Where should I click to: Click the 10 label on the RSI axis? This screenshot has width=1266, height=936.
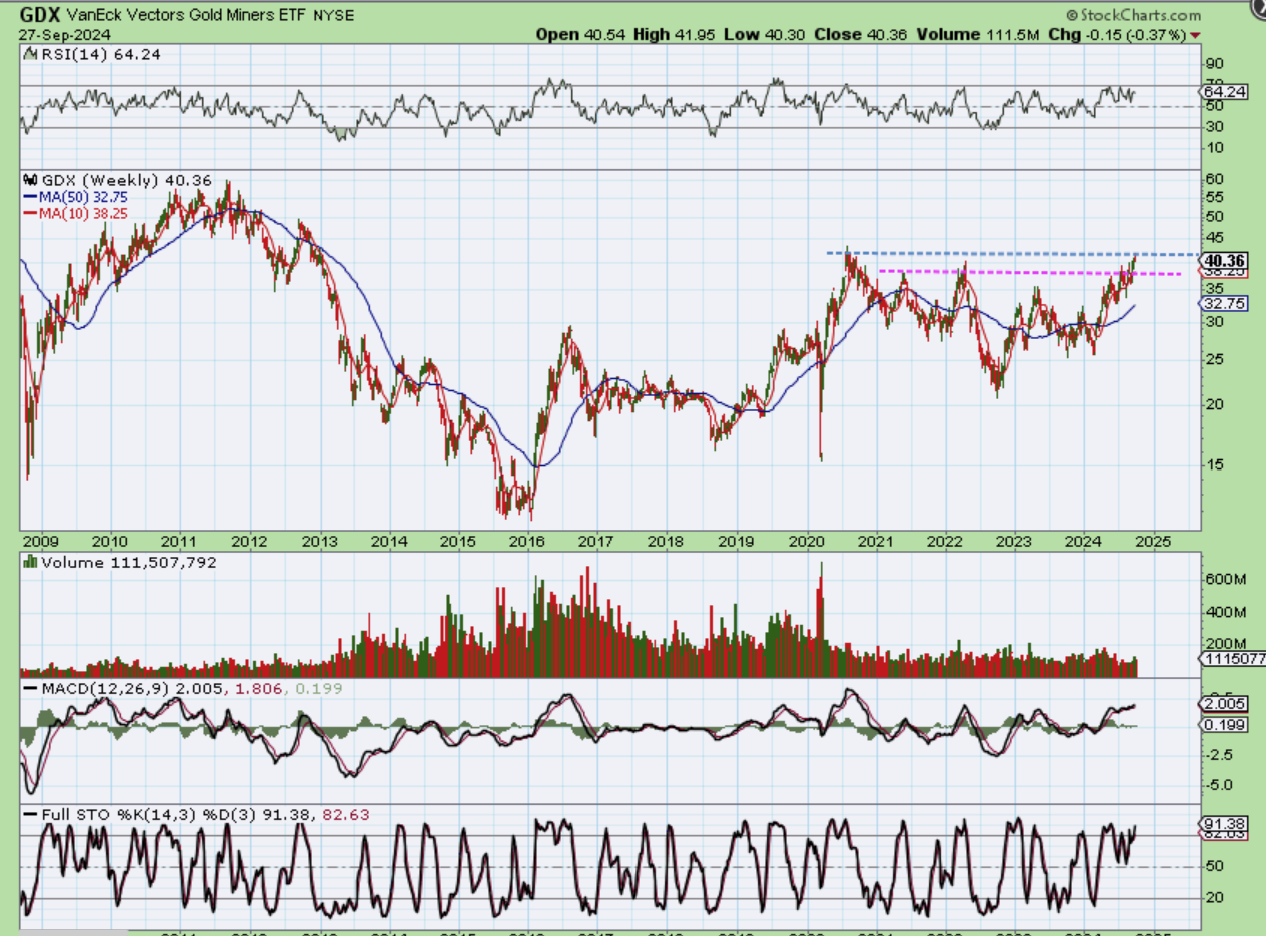1213,147
